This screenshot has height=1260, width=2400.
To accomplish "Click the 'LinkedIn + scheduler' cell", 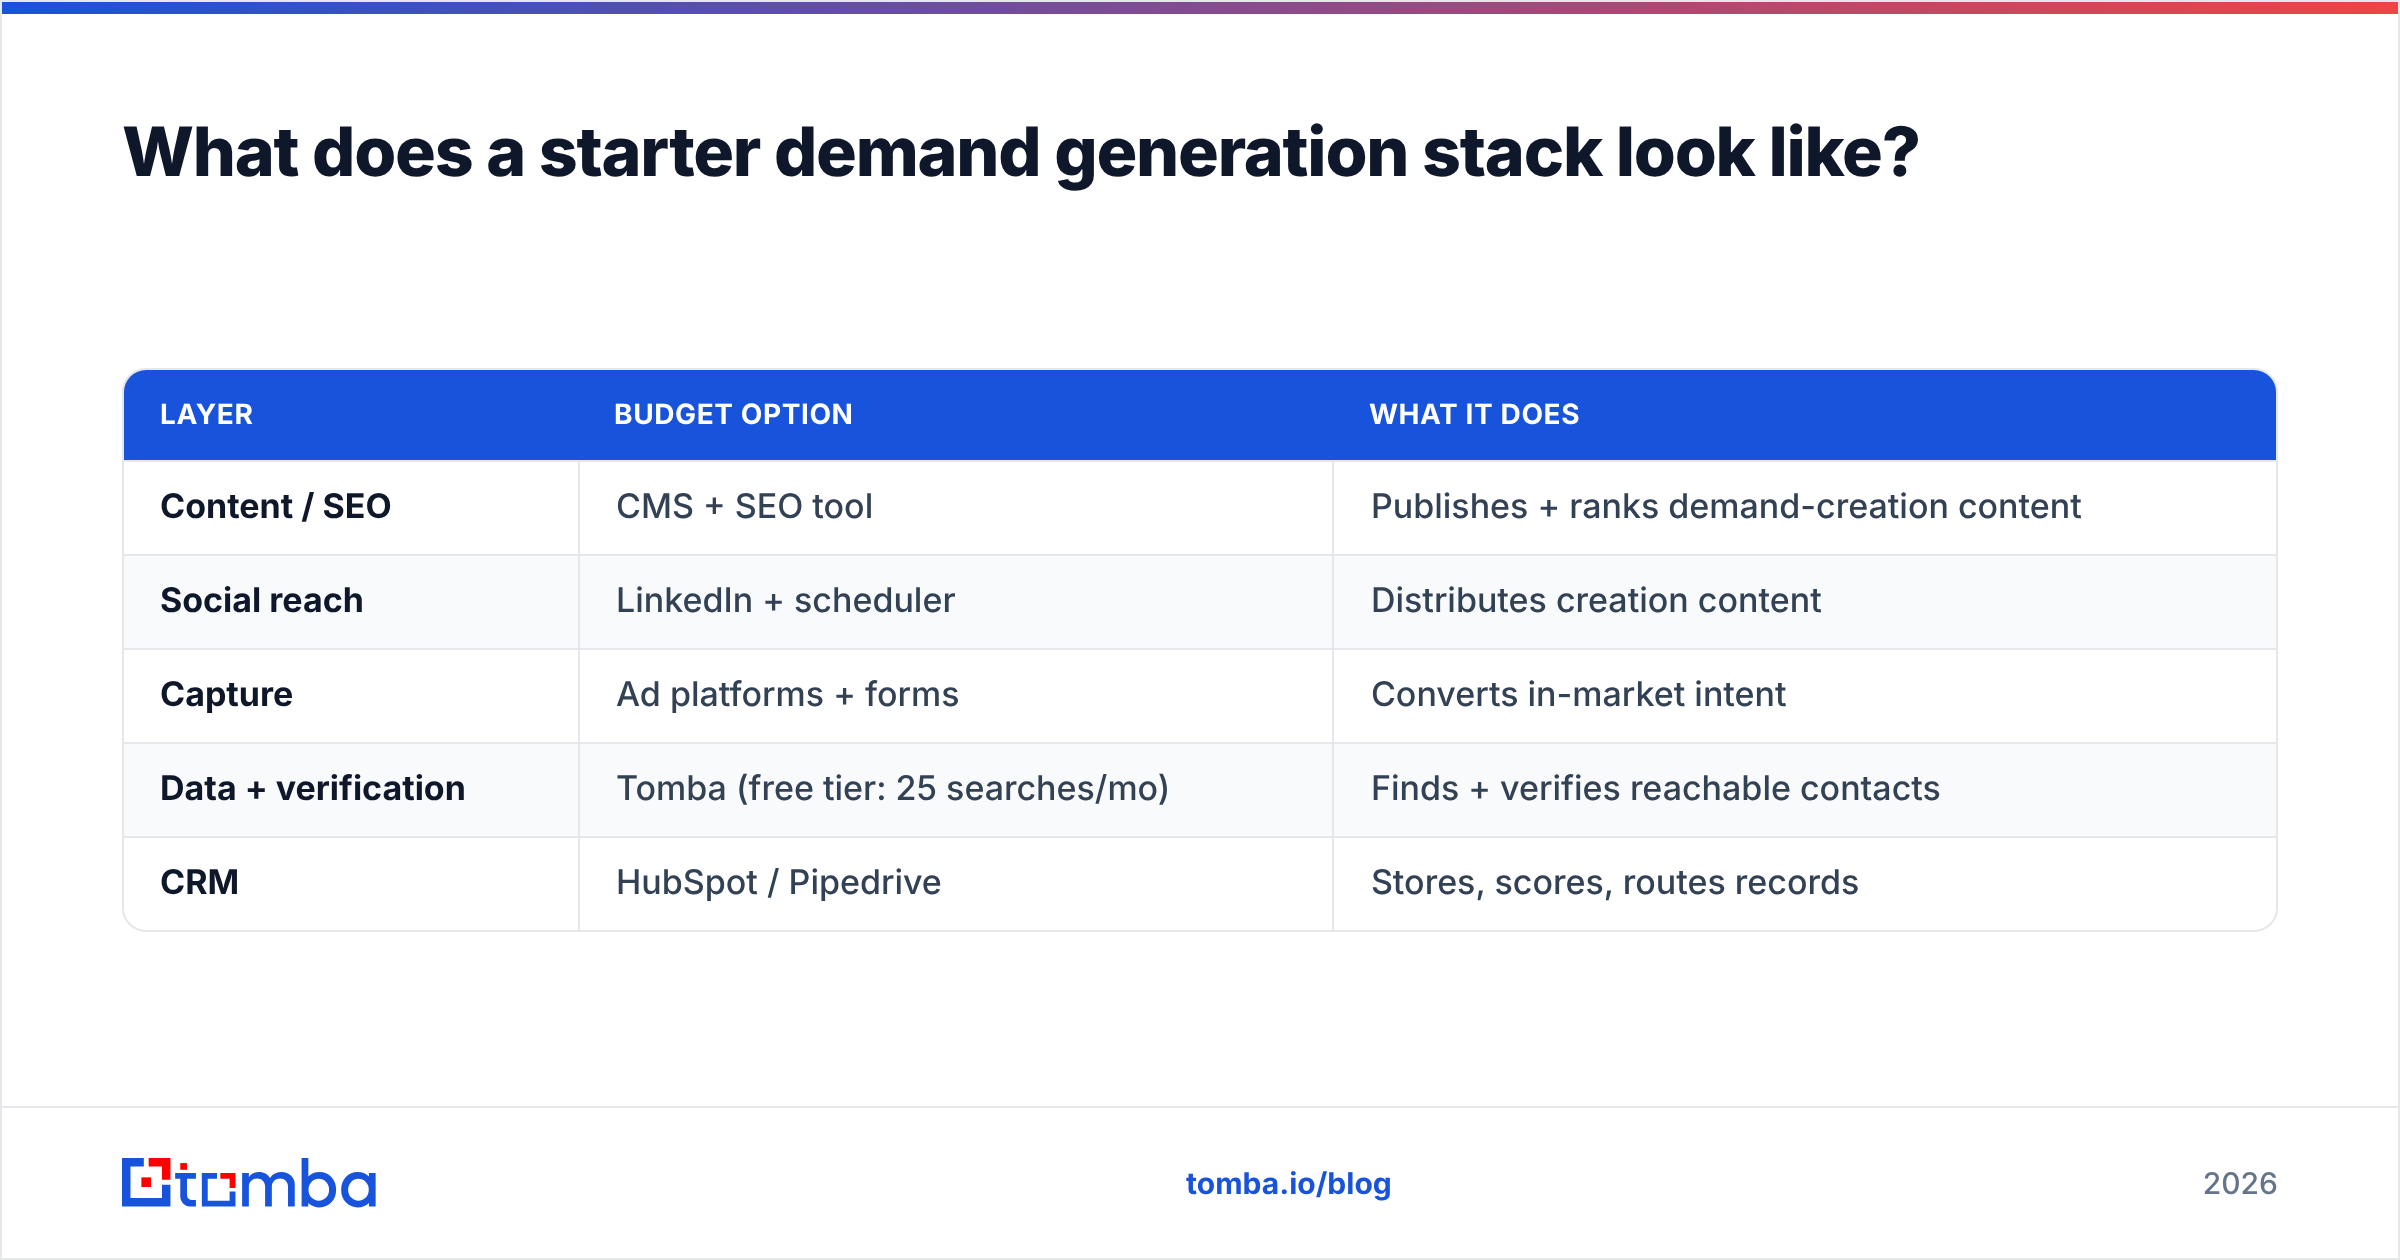I will pos(956,601).
